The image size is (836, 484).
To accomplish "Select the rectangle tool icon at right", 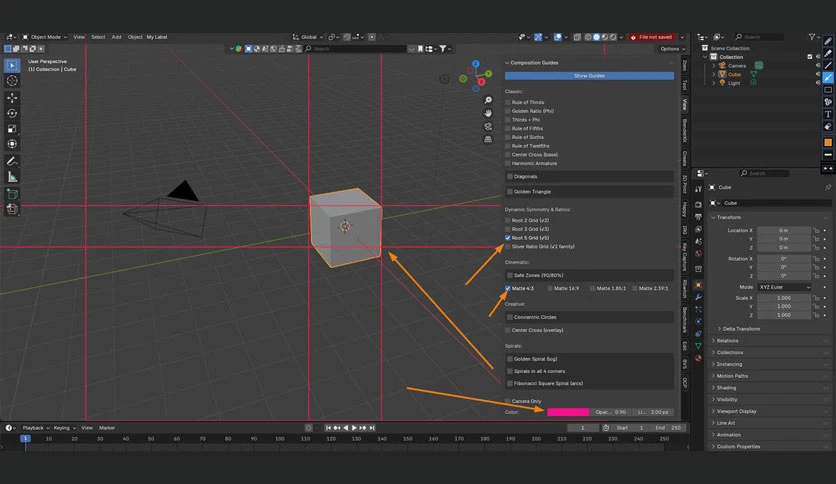I will (828, 90).
